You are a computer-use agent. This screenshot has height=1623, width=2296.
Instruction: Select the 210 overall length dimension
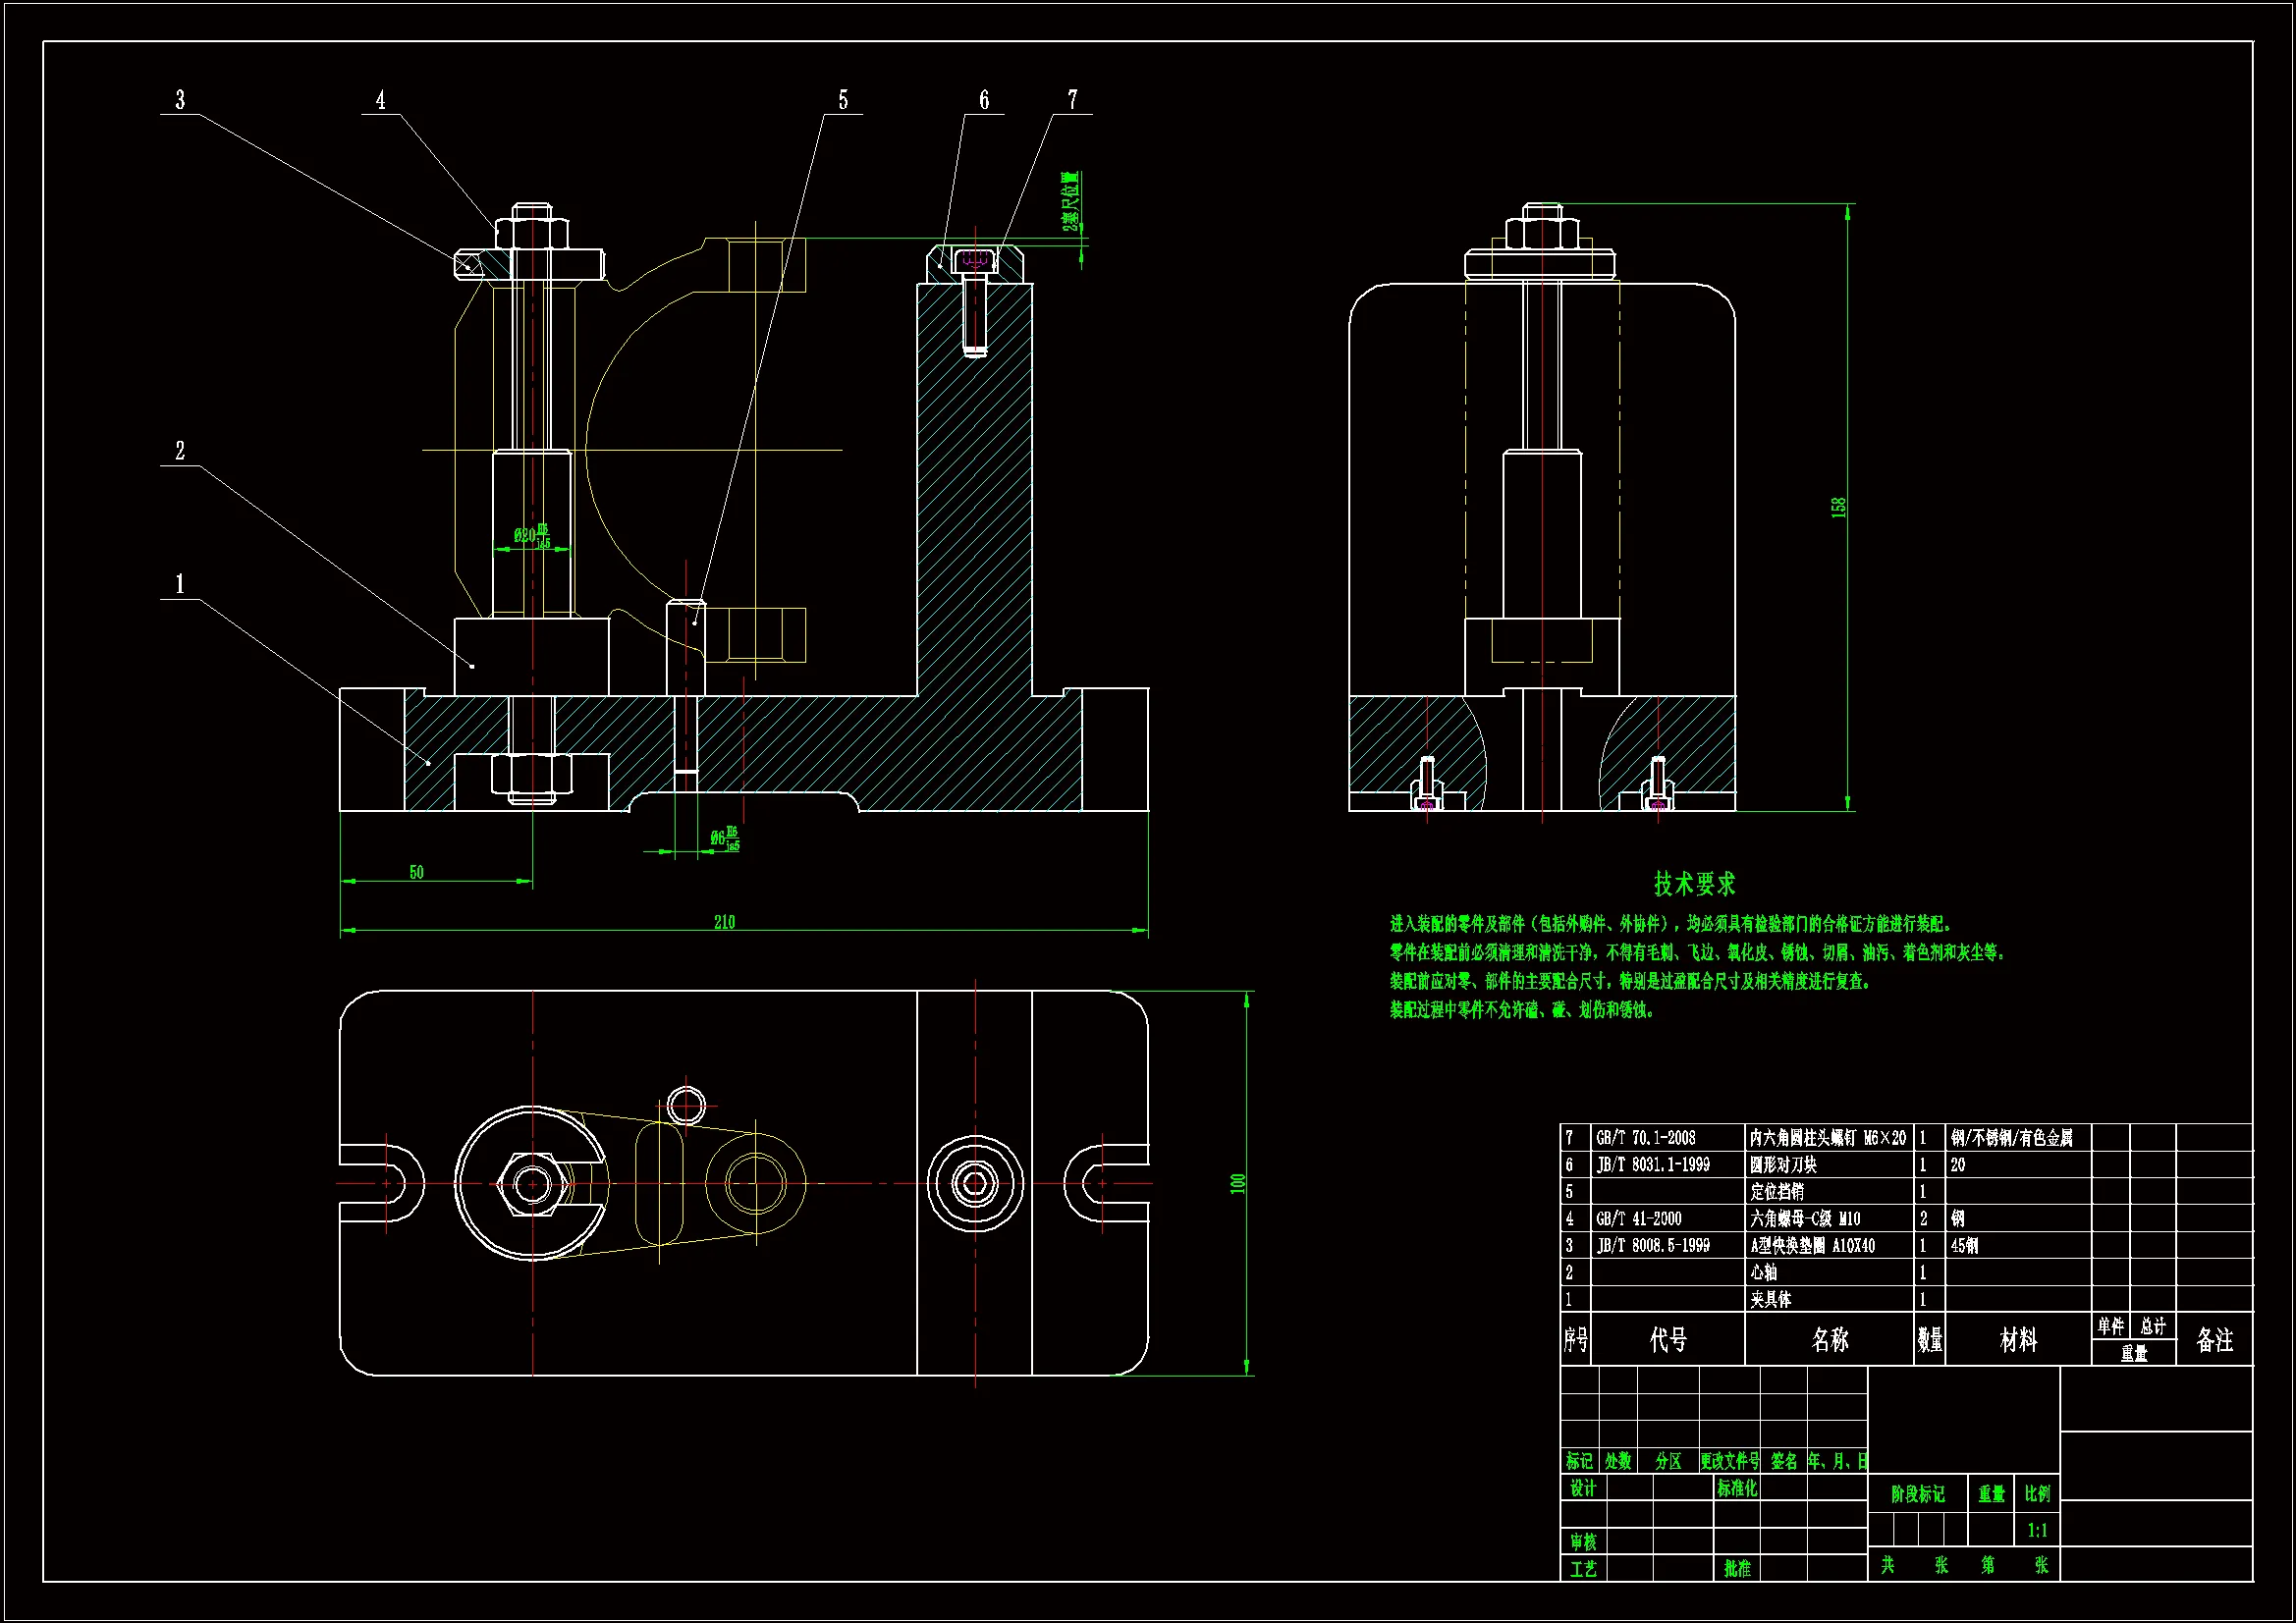(x=725, y=922)
